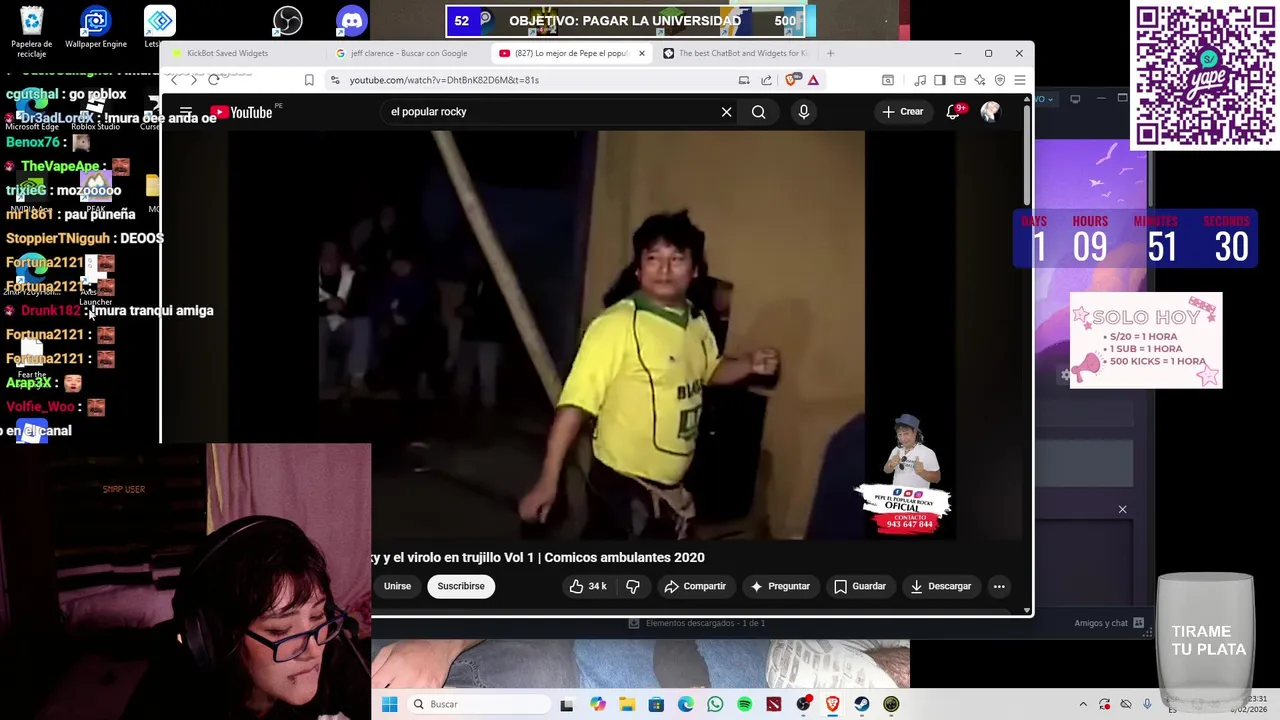
Task: Open Microsoft Edge from the taskbar
Action: click(686, 704)
